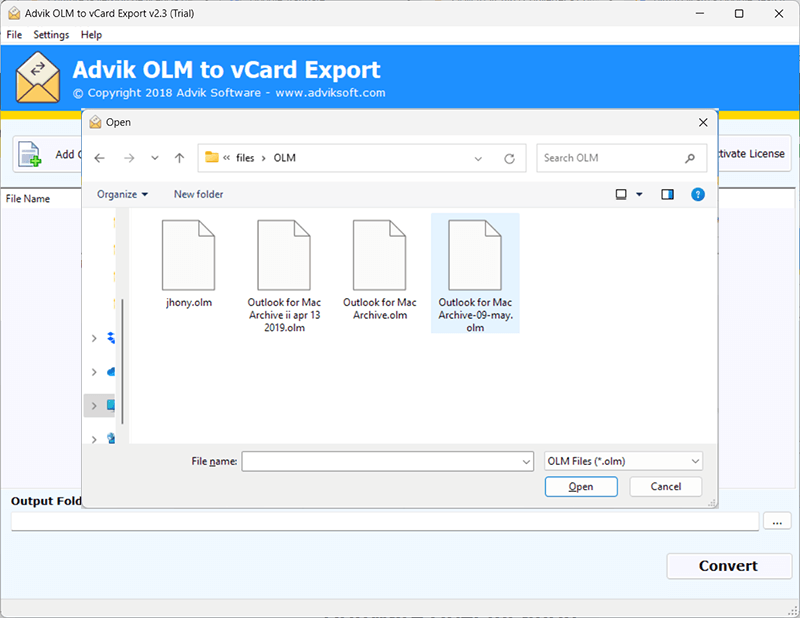
Task: Click the New folder button
Action: (x=198, y=194)
